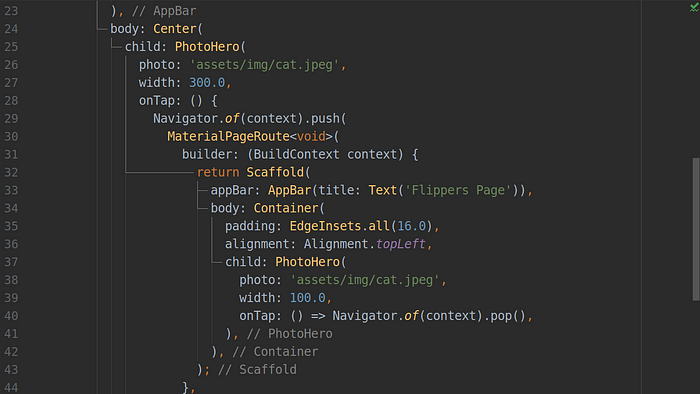Click 'PhotoHero' on line 25

pos(207,47)
